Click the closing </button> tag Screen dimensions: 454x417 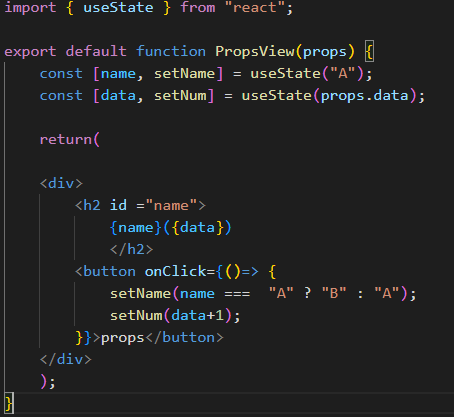(x=184, y=337)
